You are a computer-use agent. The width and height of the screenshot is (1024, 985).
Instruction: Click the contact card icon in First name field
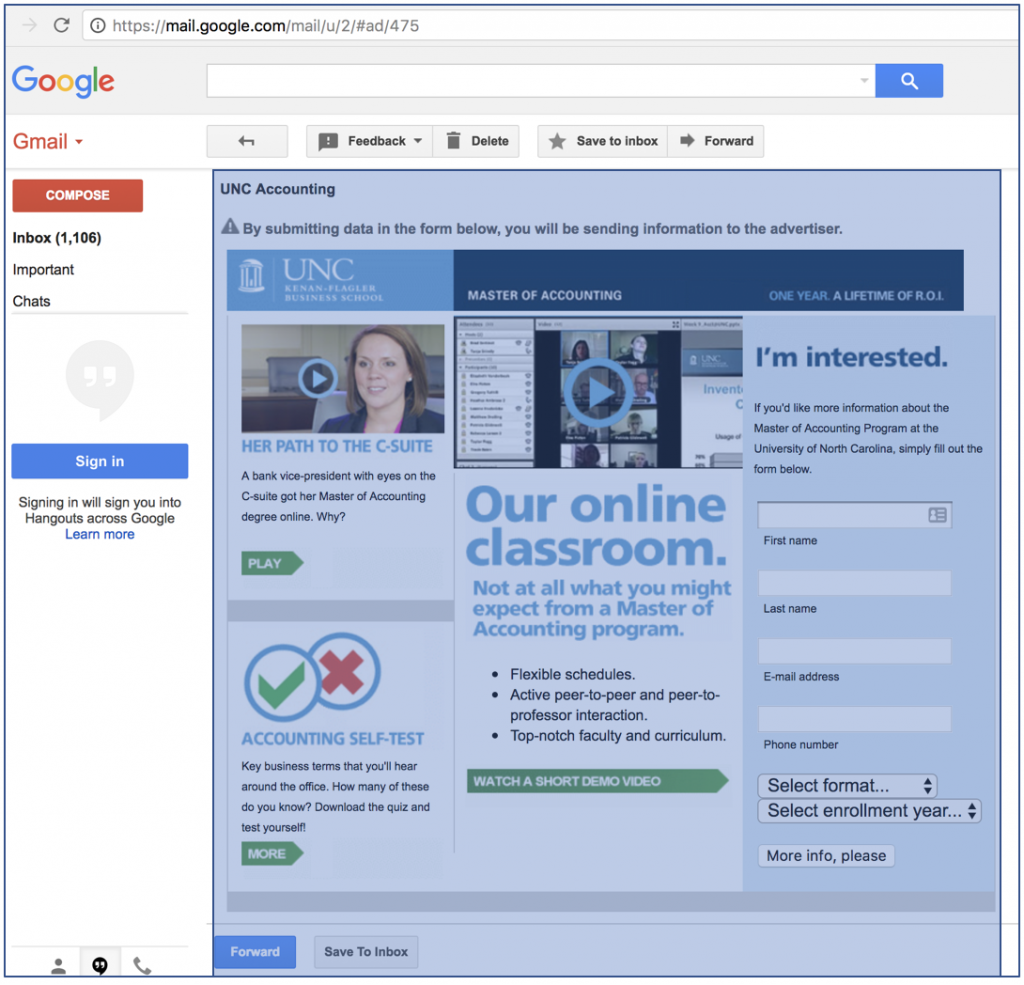[x=936, y=514]
